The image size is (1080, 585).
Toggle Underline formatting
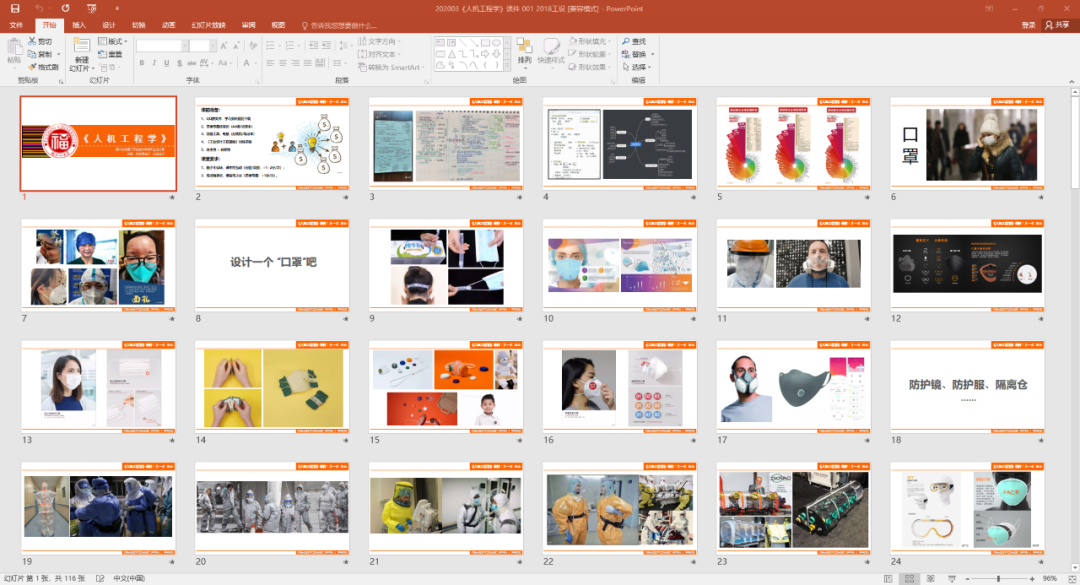[x=167, y=63]
